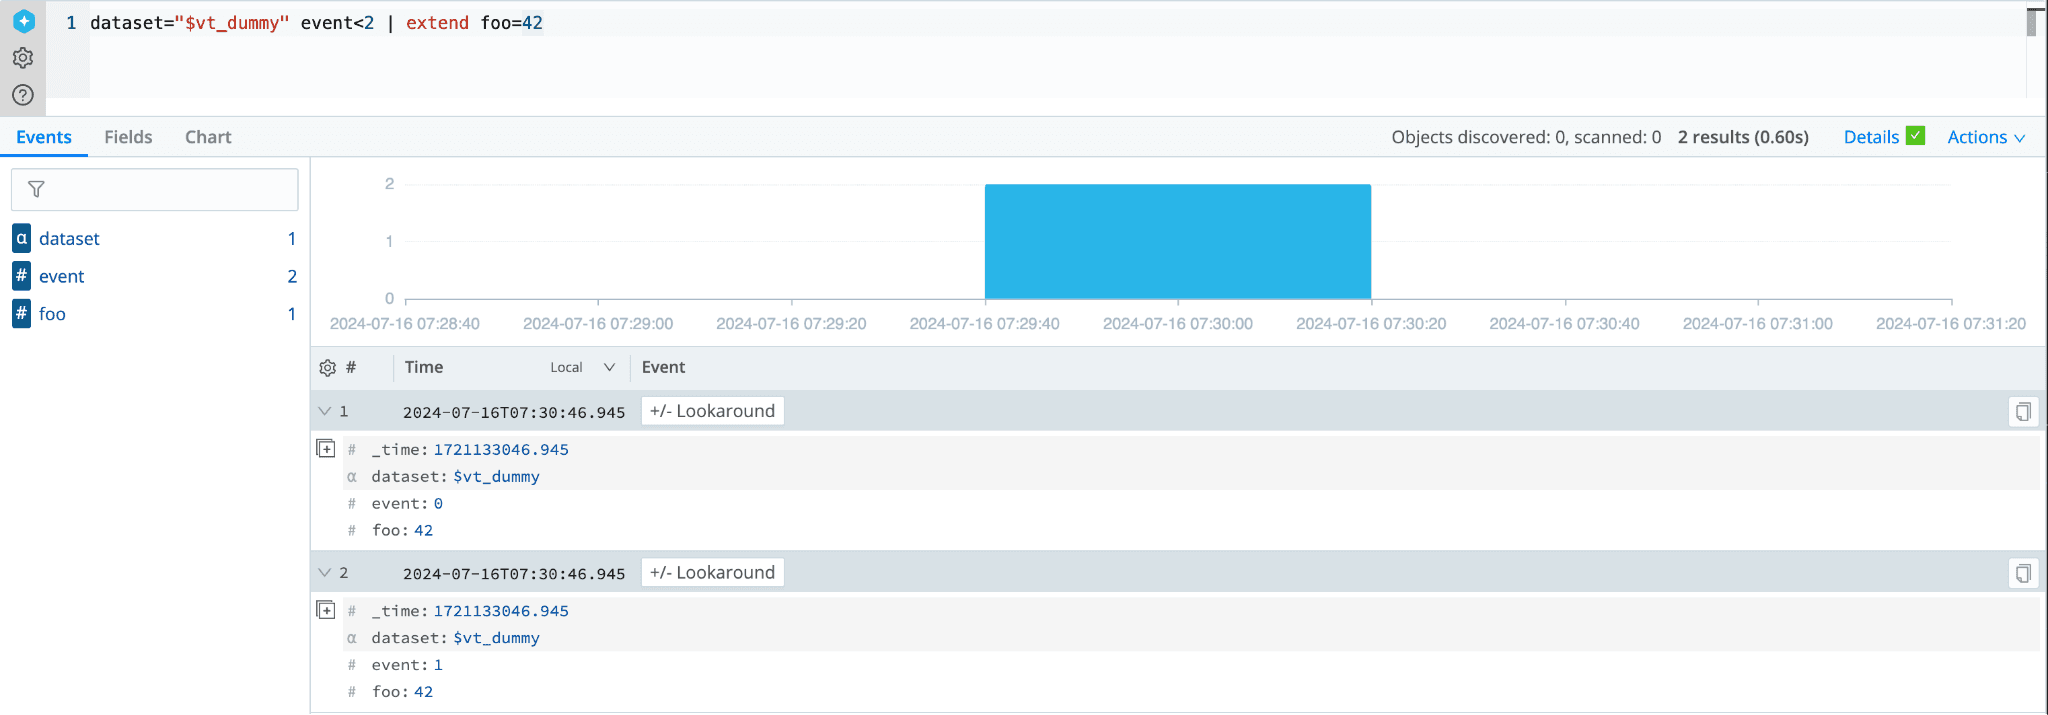Select the foo field in sidebar
This screenshot has height=715, width=2048.
(52, 314)
